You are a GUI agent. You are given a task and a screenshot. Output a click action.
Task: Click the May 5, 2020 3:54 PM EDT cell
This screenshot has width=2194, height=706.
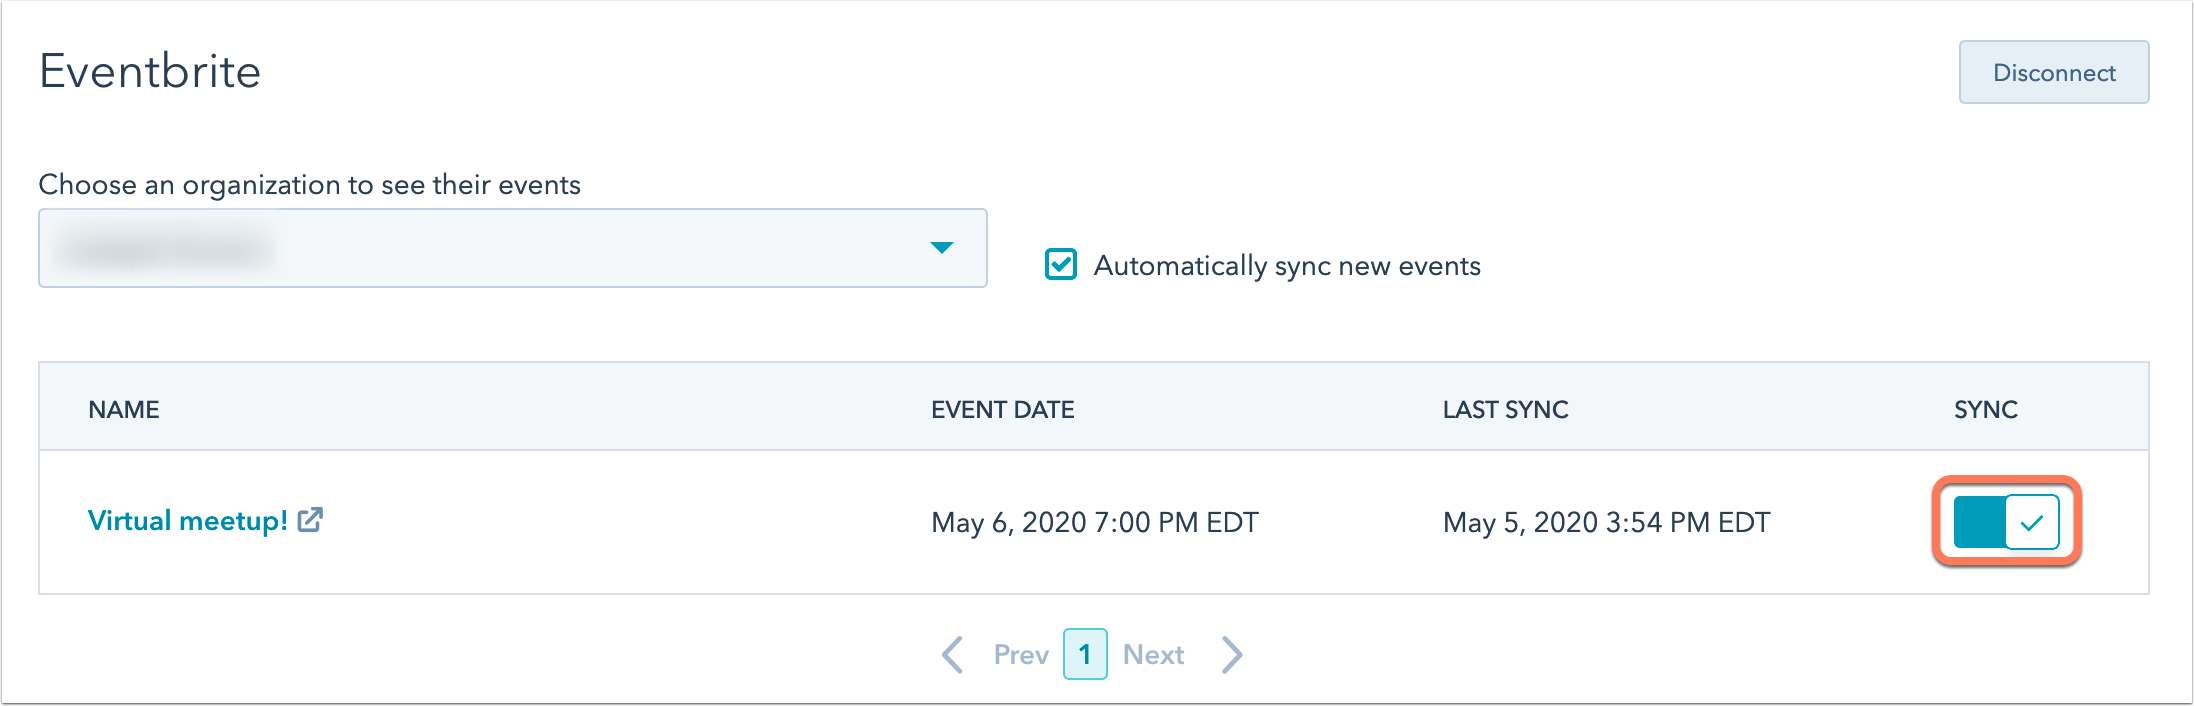(x=1606, y=523)
